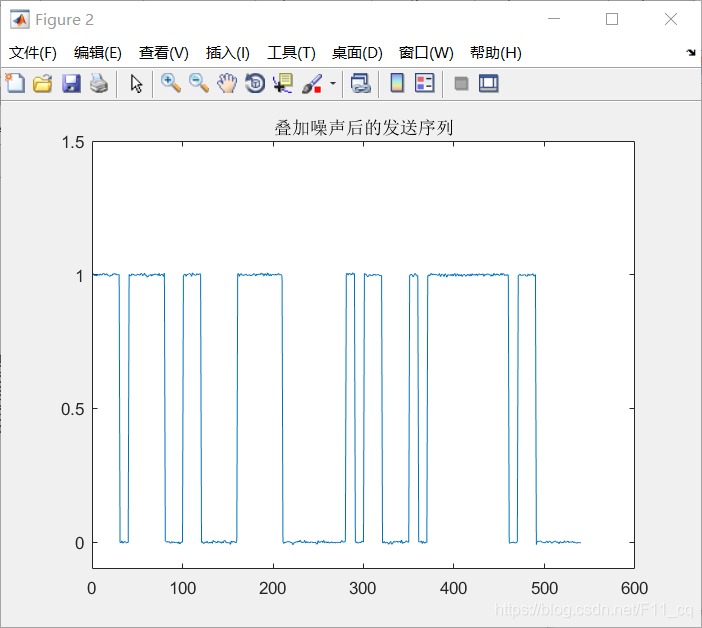Click the x-axis tick label 600
702x628 pixels.
tap(634, 588)
